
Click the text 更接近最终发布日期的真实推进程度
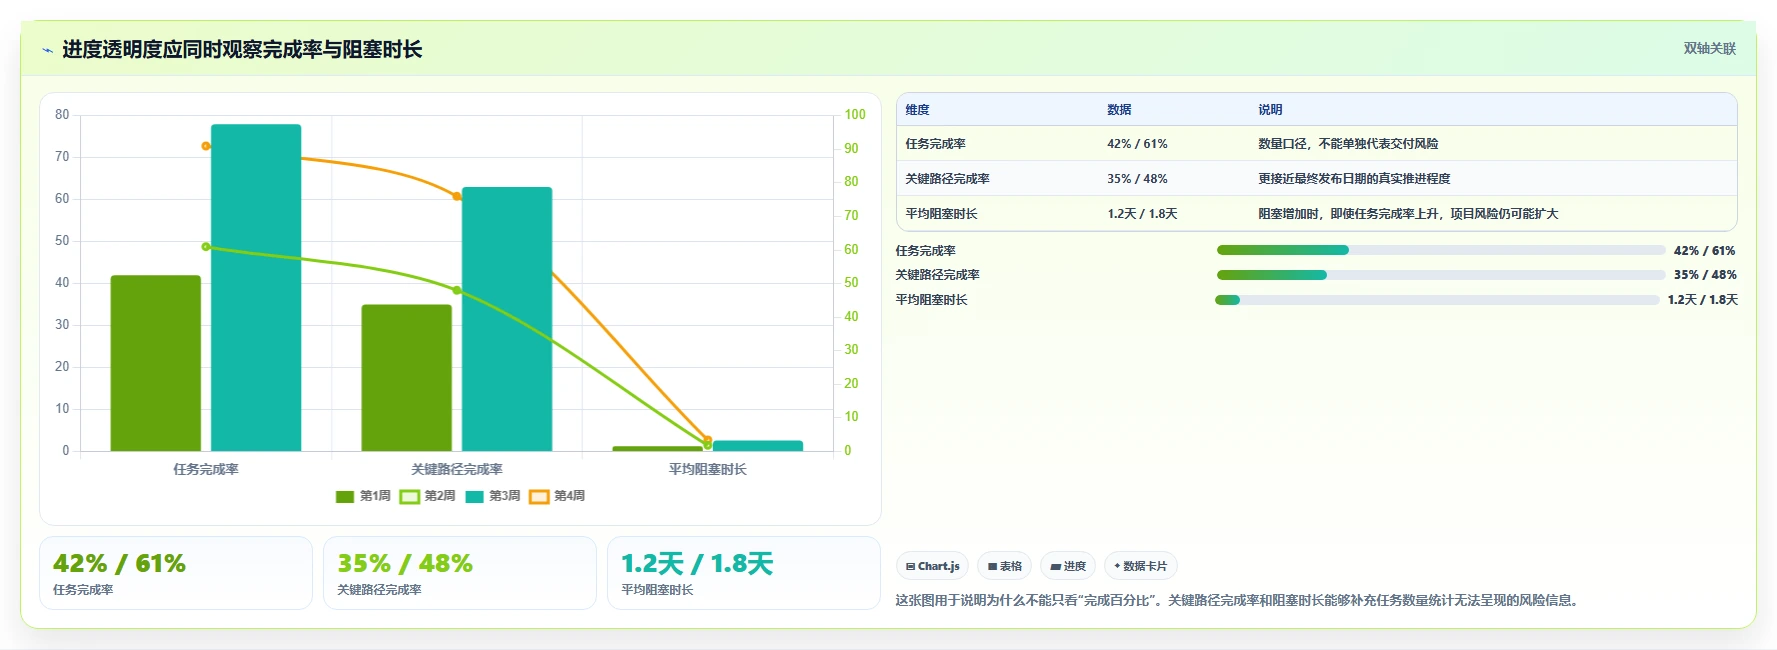click(1354, 179)
